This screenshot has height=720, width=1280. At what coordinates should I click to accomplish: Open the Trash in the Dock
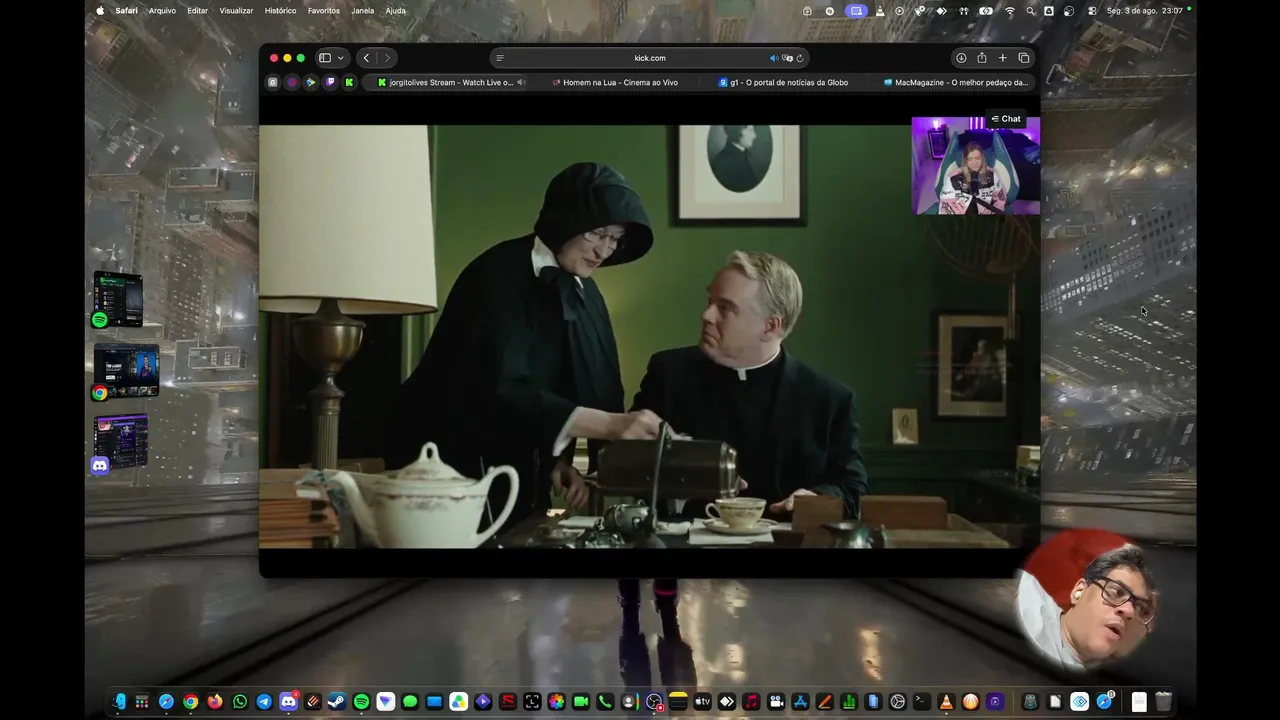click(x=1163, y=702)
